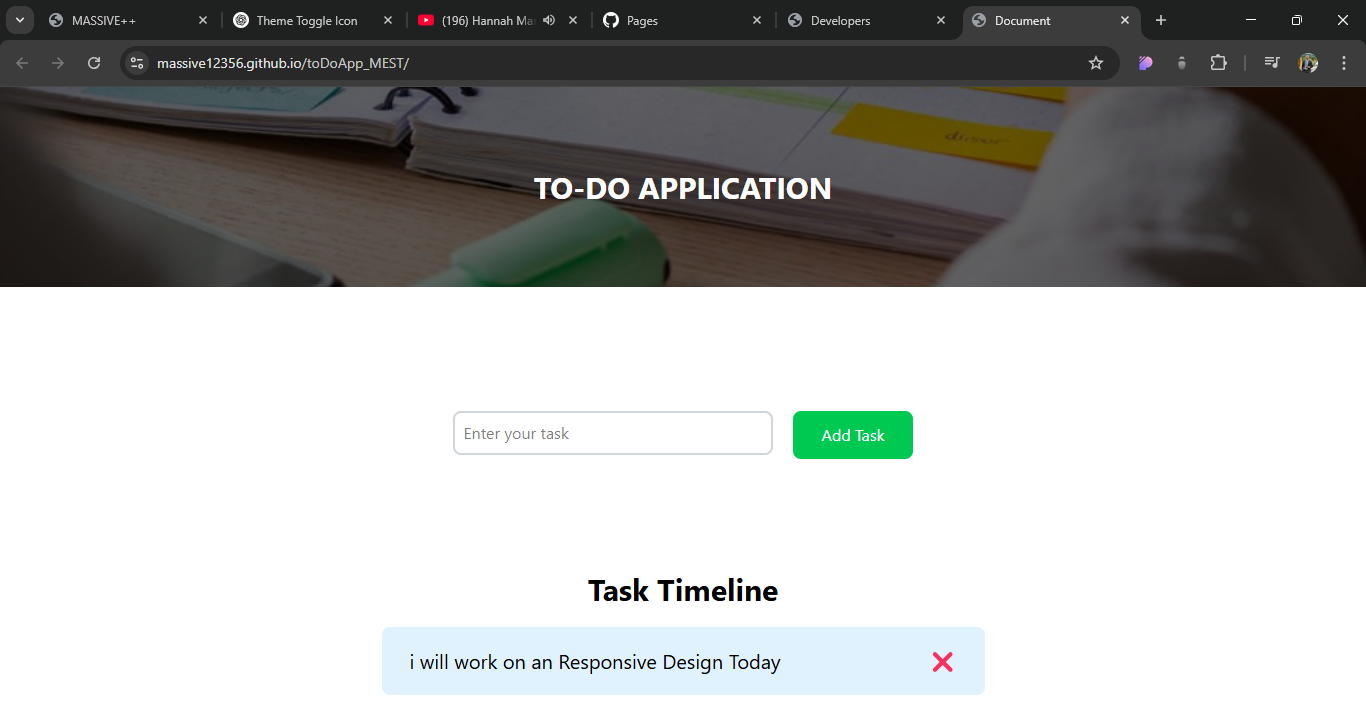Reload the current page
This screenshot has width=1366, height=720.
[94, 63]
